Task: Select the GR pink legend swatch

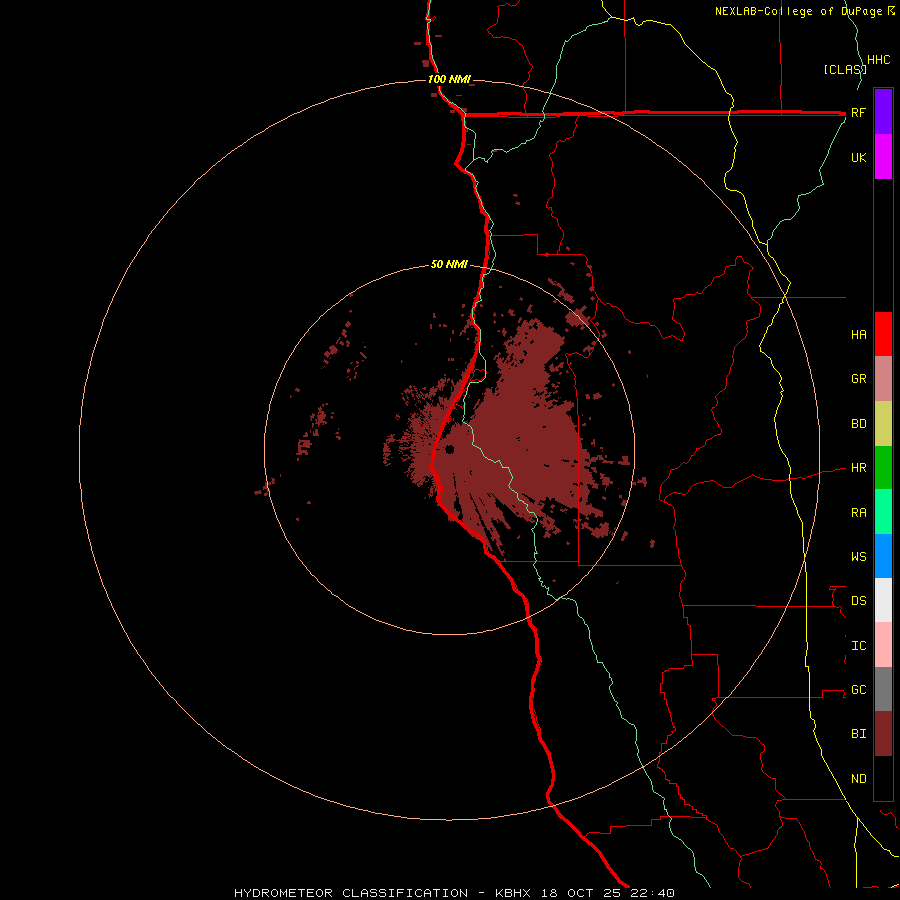Action: coord(883,379)
